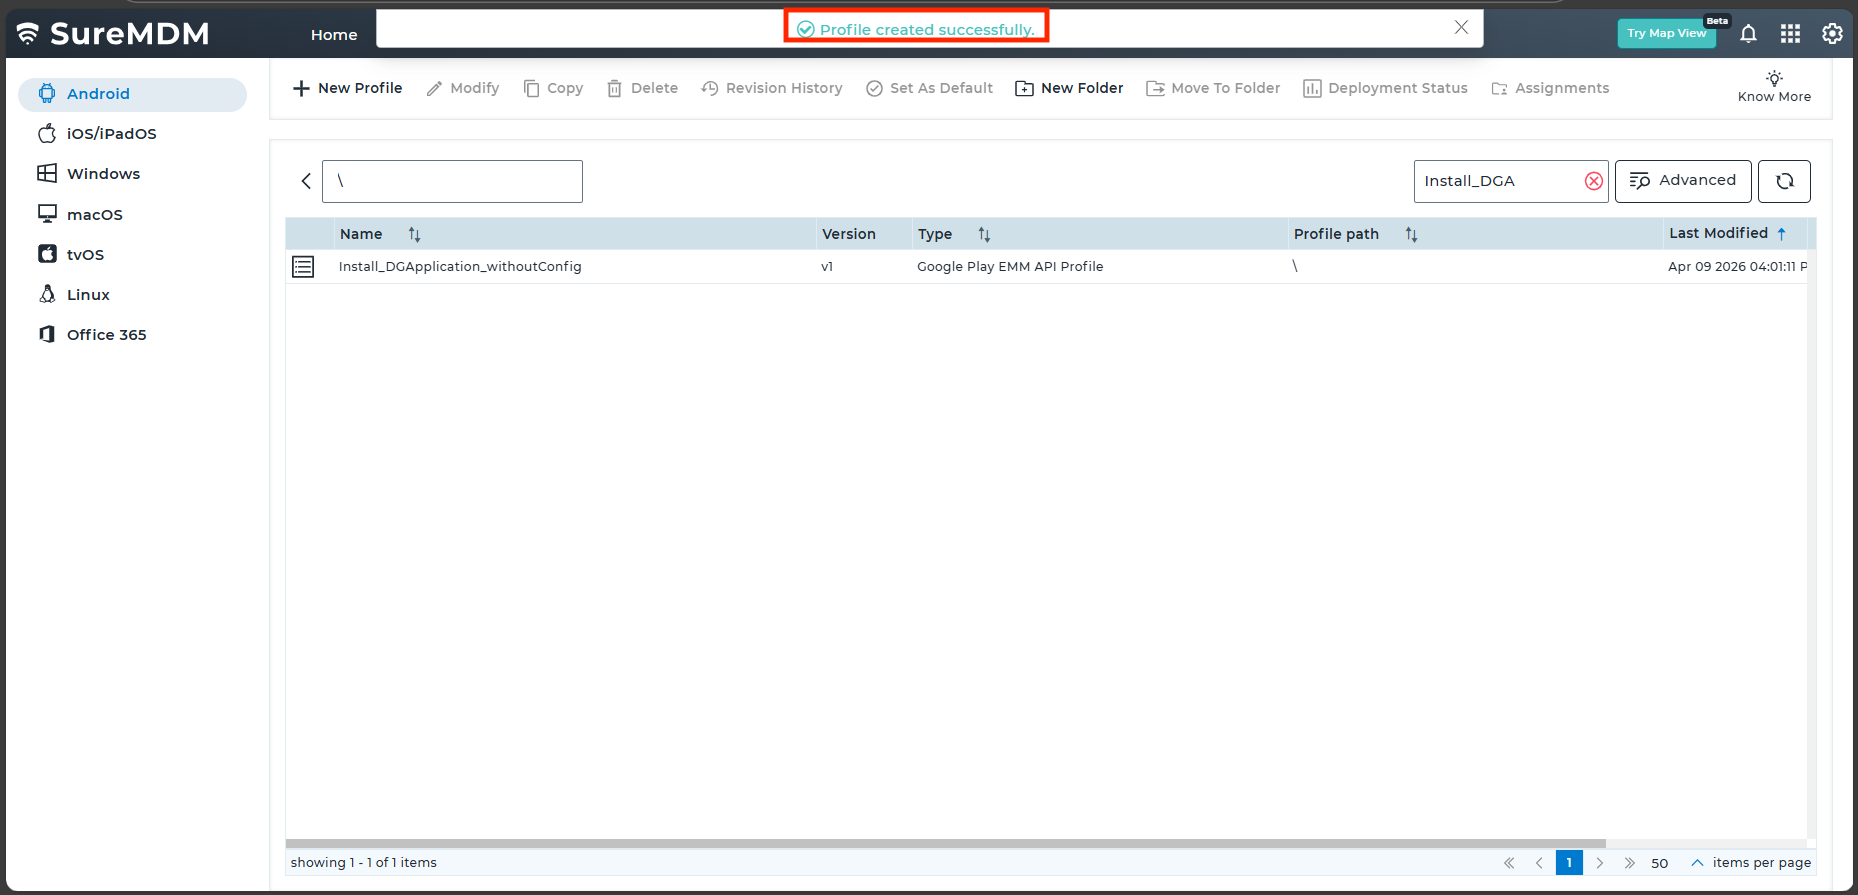The width and height of the screenshot is (1858, 895).
Task: Click the horizontal table scrollbar
Action: [945, 844]
